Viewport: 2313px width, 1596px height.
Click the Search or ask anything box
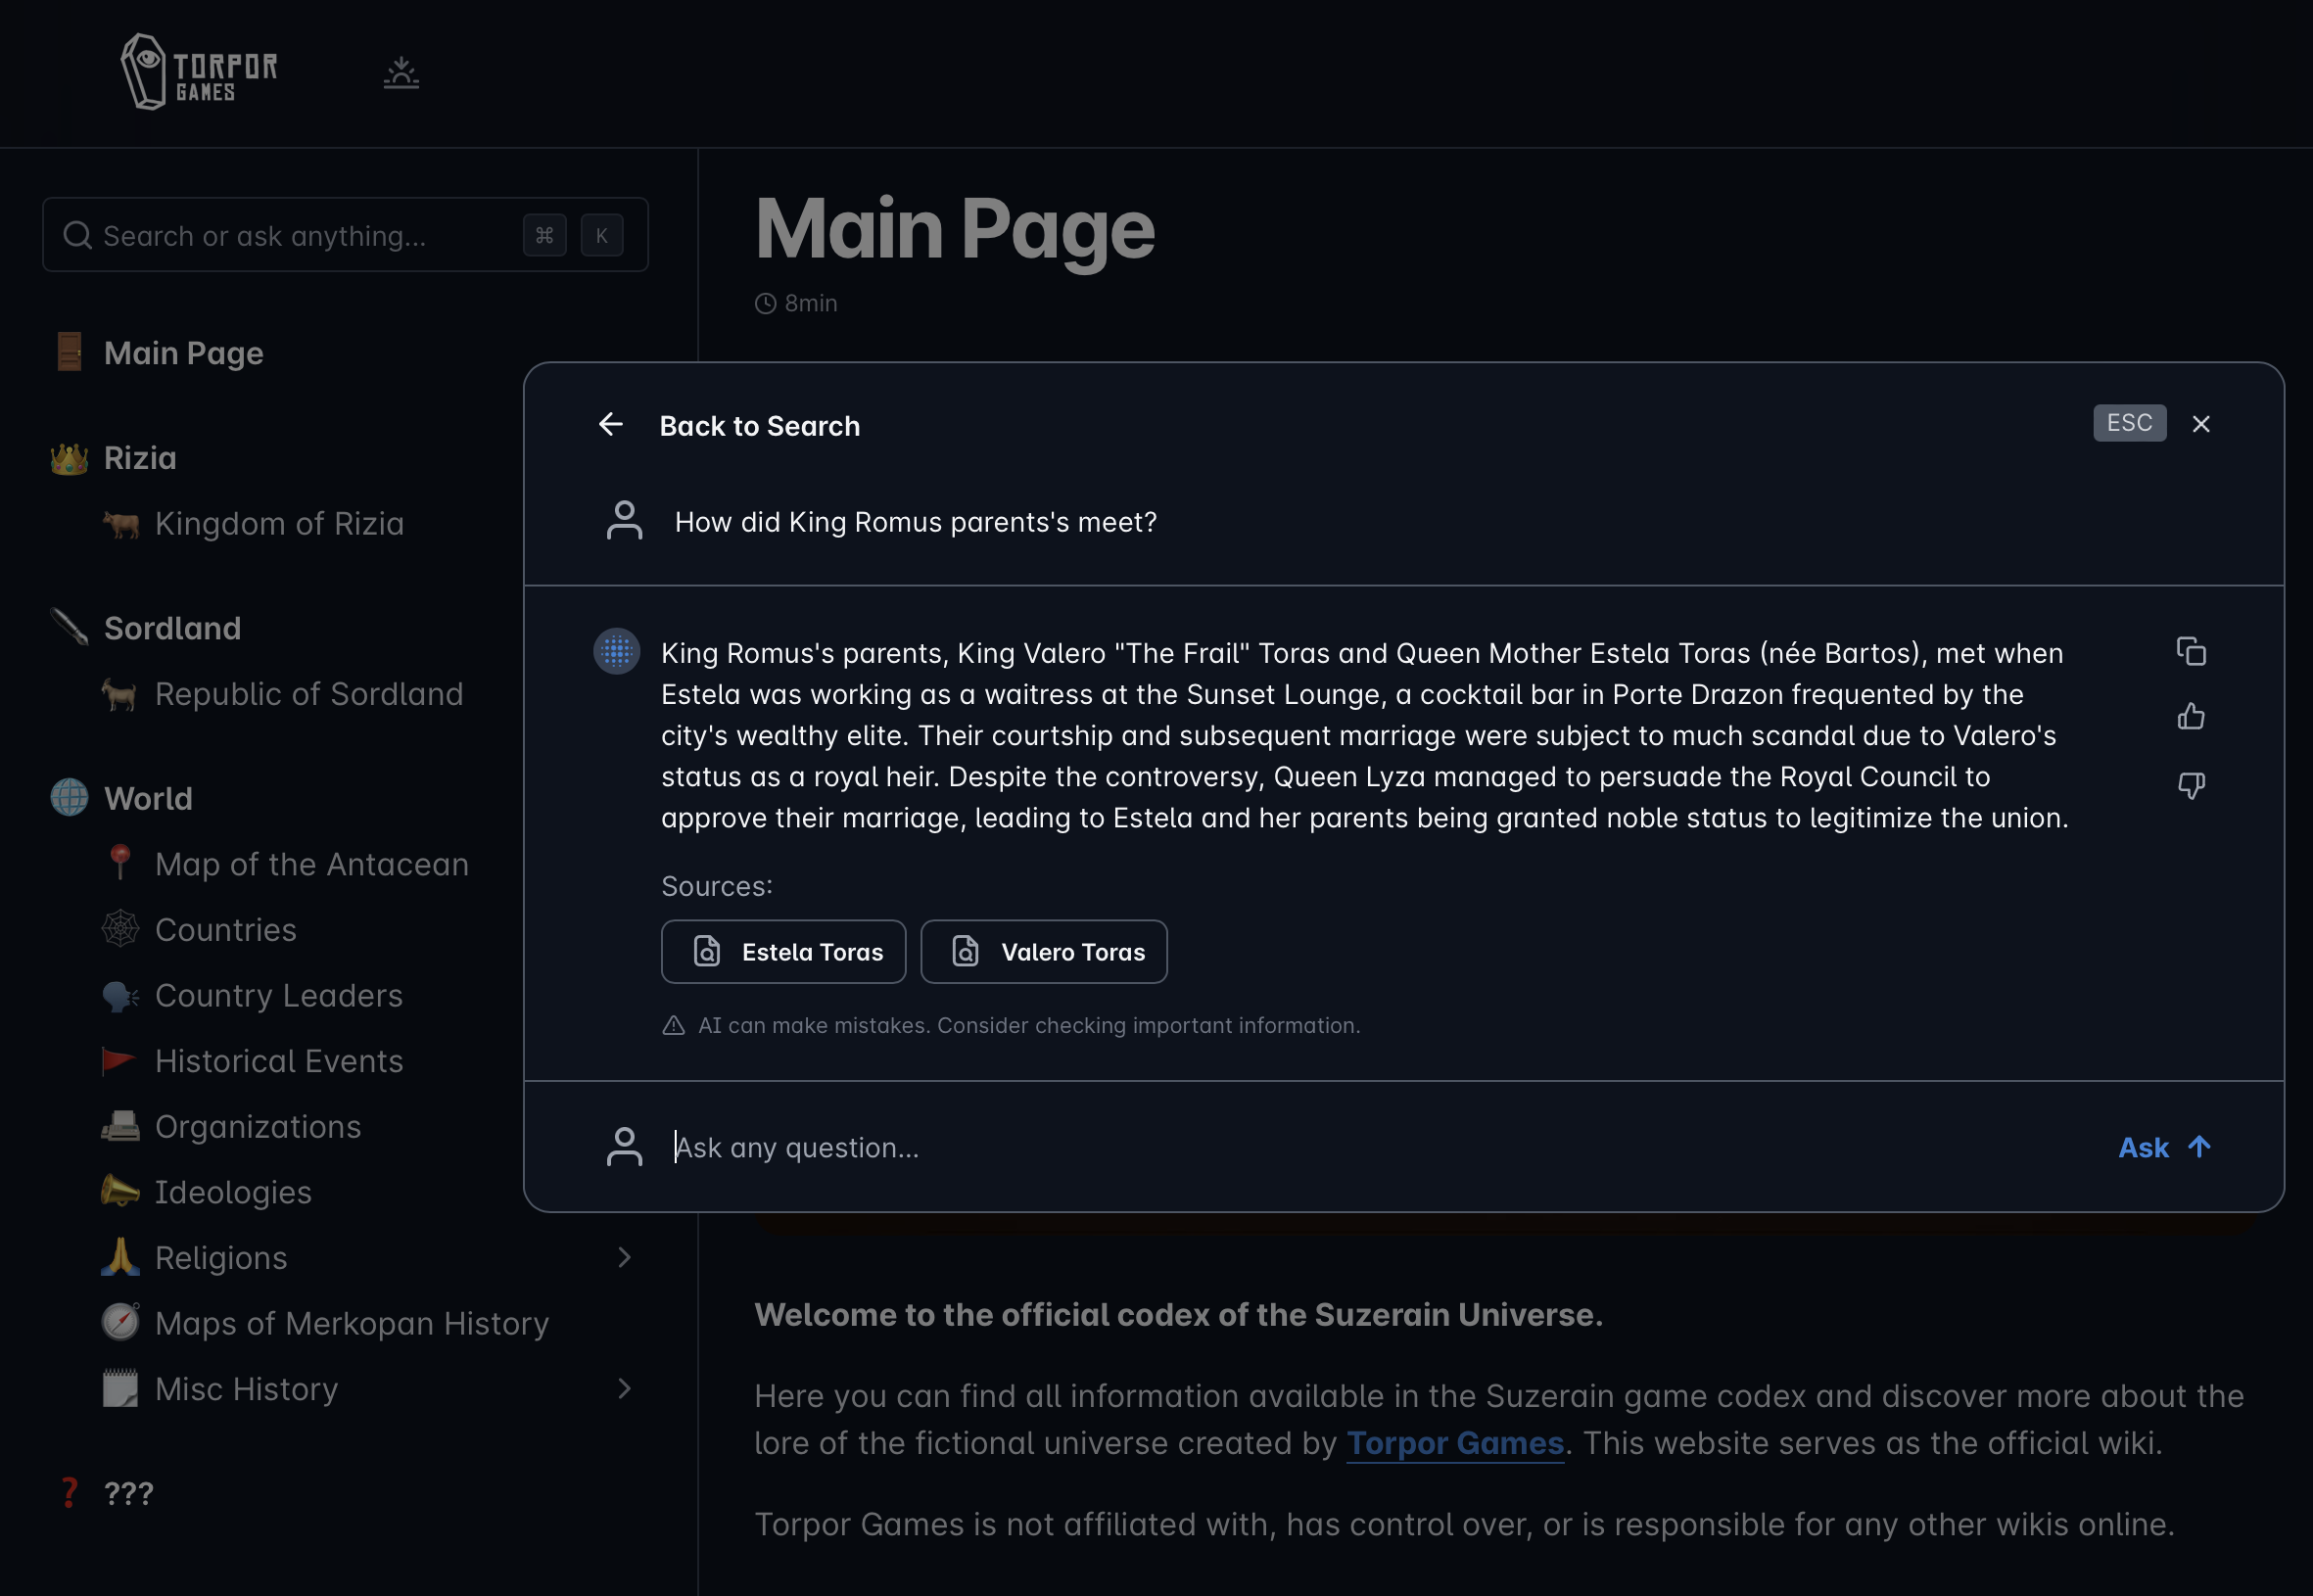[345, 235]
